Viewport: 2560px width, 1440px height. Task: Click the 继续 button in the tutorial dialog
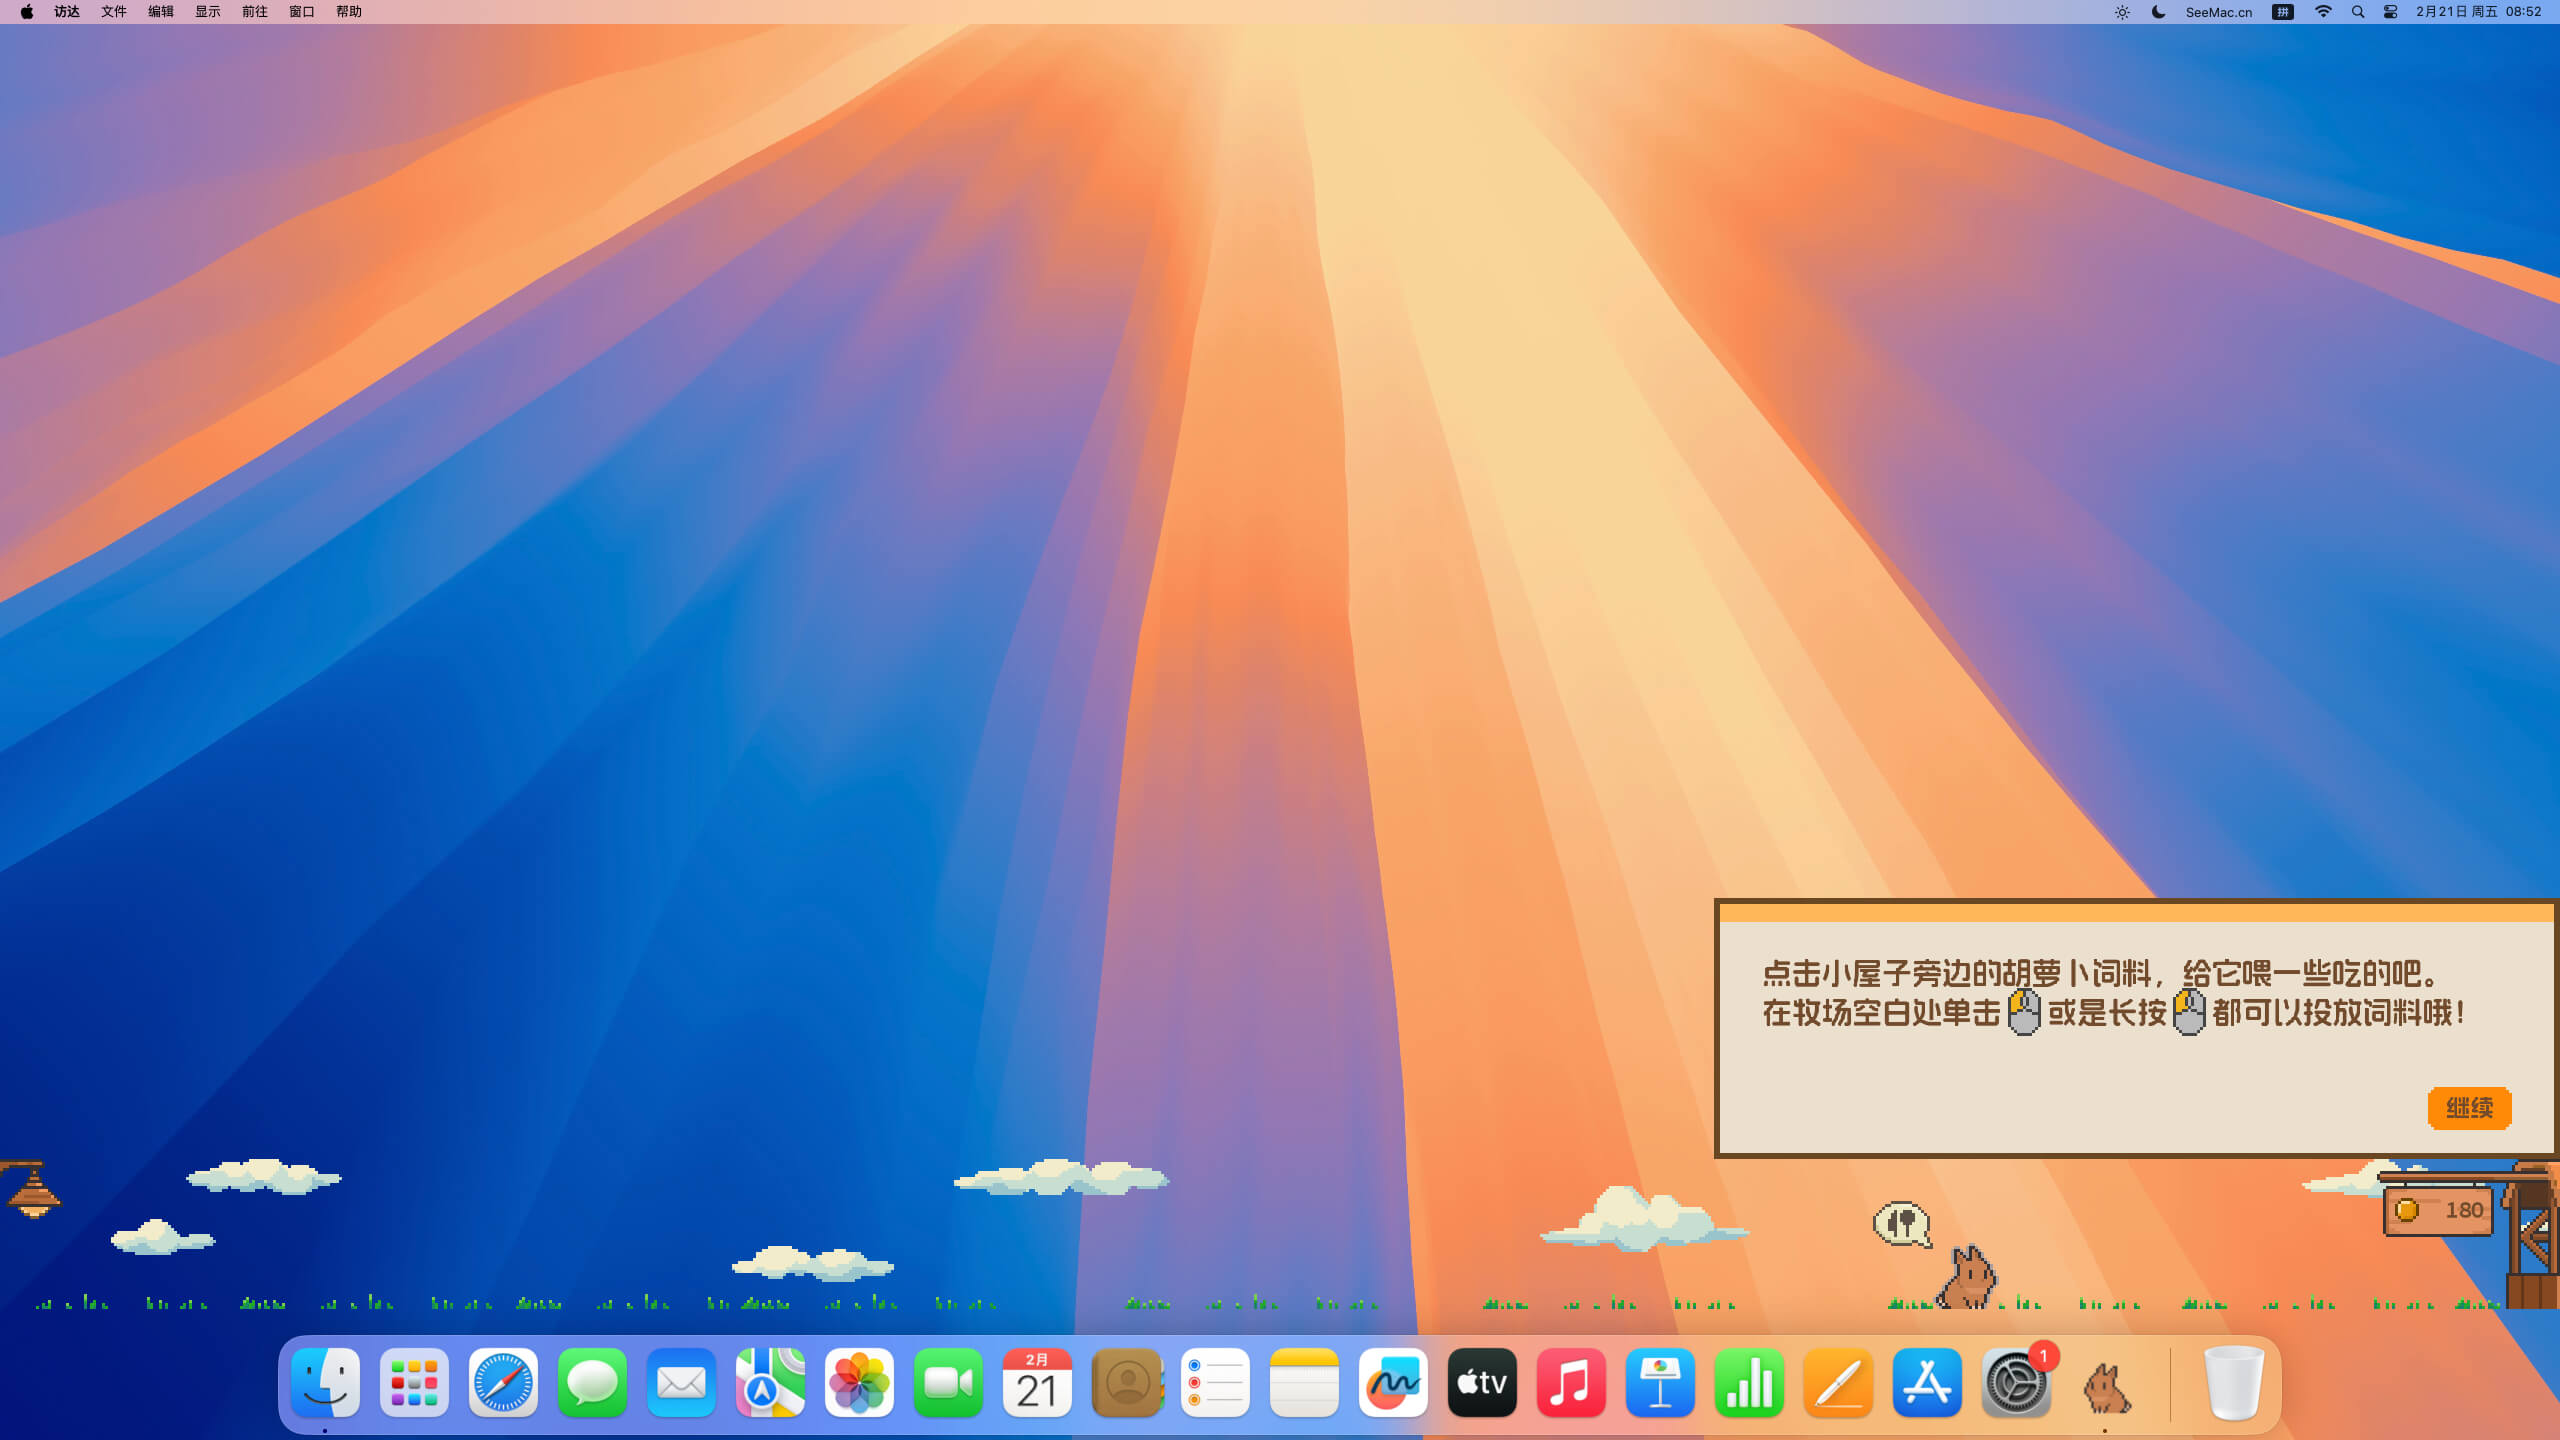click(2469, 1108)
